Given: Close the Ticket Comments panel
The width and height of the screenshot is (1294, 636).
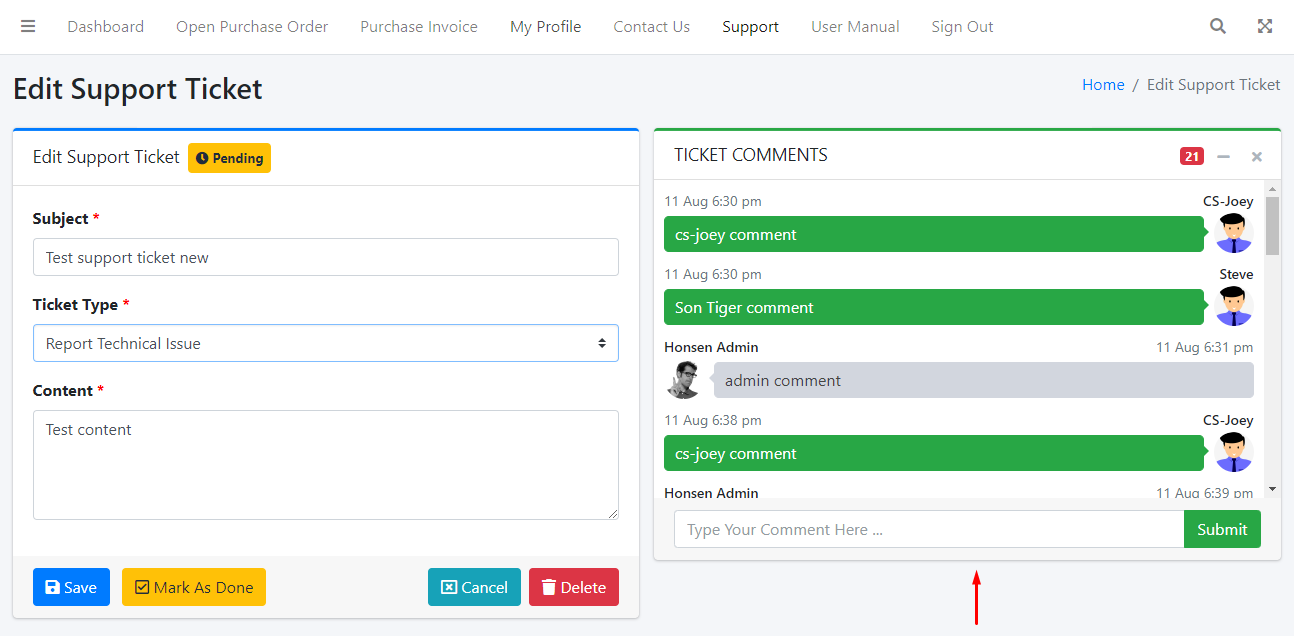Looking at the screenshot, I should [x=1257, y=156].
